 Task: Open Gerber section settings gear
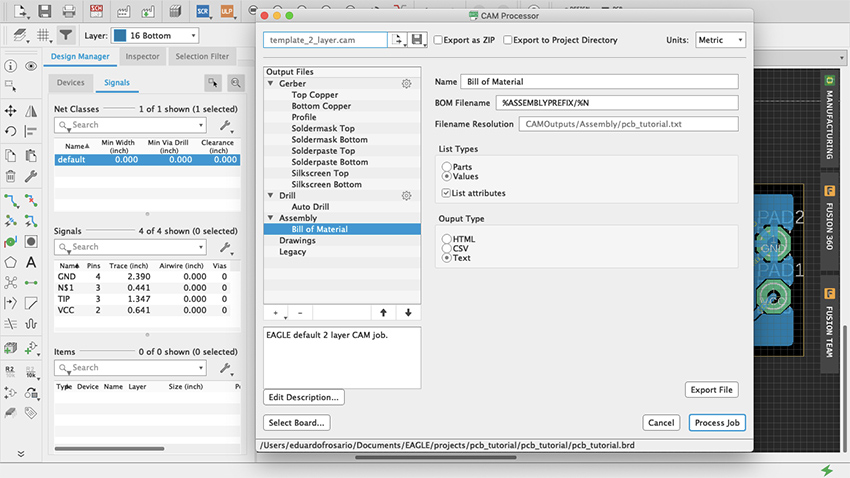[406, 83]
